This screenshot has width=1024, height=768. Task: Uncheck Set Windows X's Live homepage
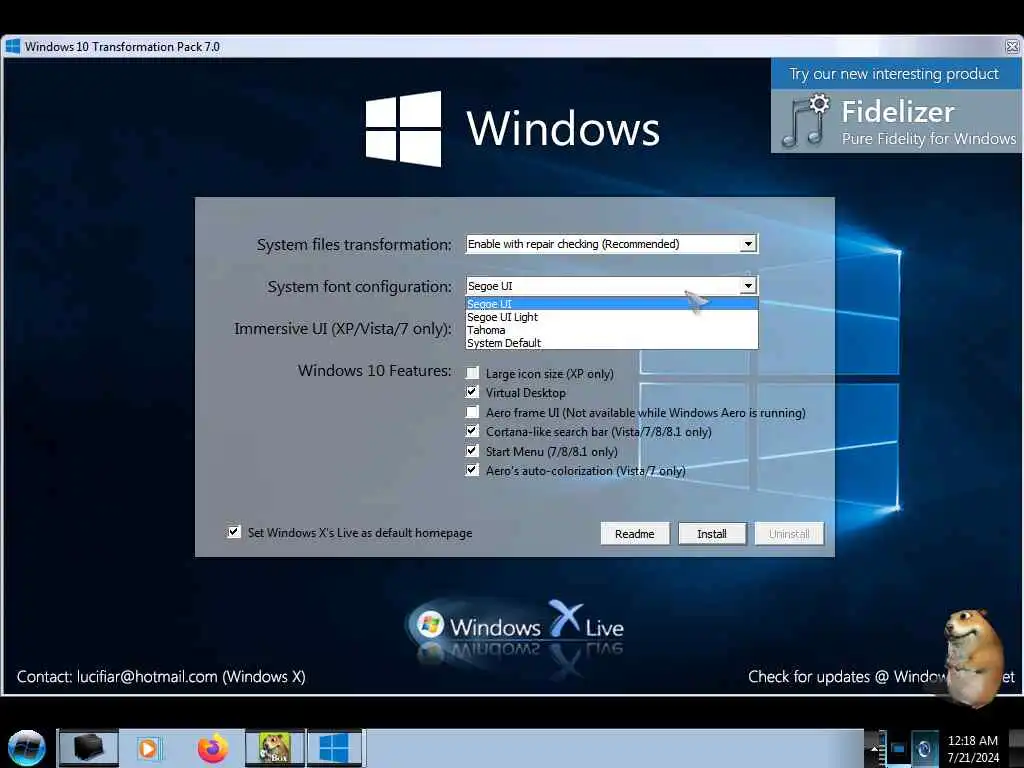pyautogui.click(x=234, y=532)
